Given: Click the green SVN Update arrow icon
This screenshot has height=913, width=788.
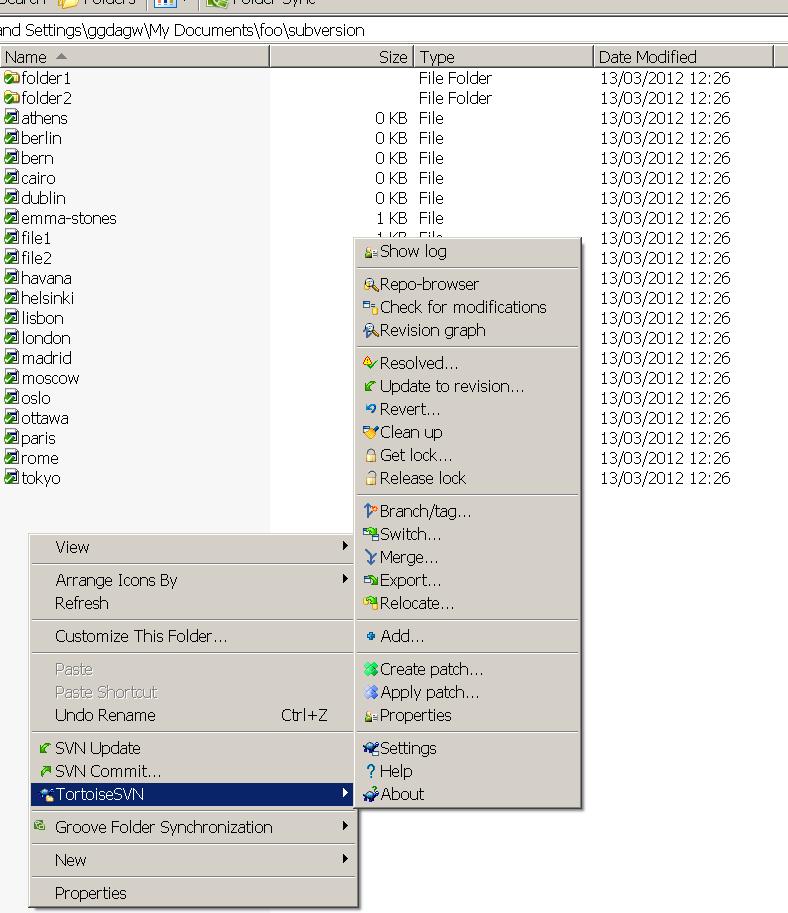Looking at the screenshot, I should click(44, 748).
